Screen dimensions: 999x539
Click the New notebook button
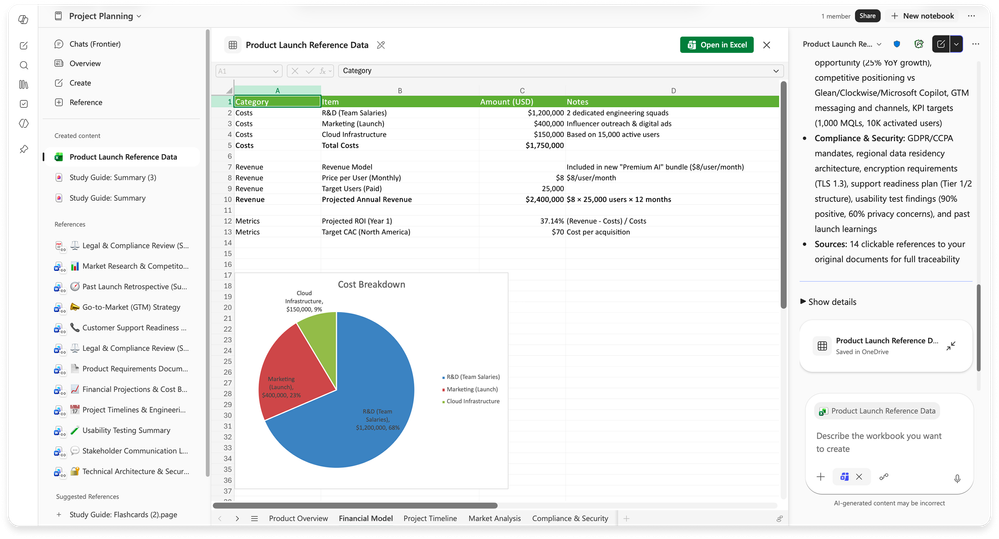[922, 16]
